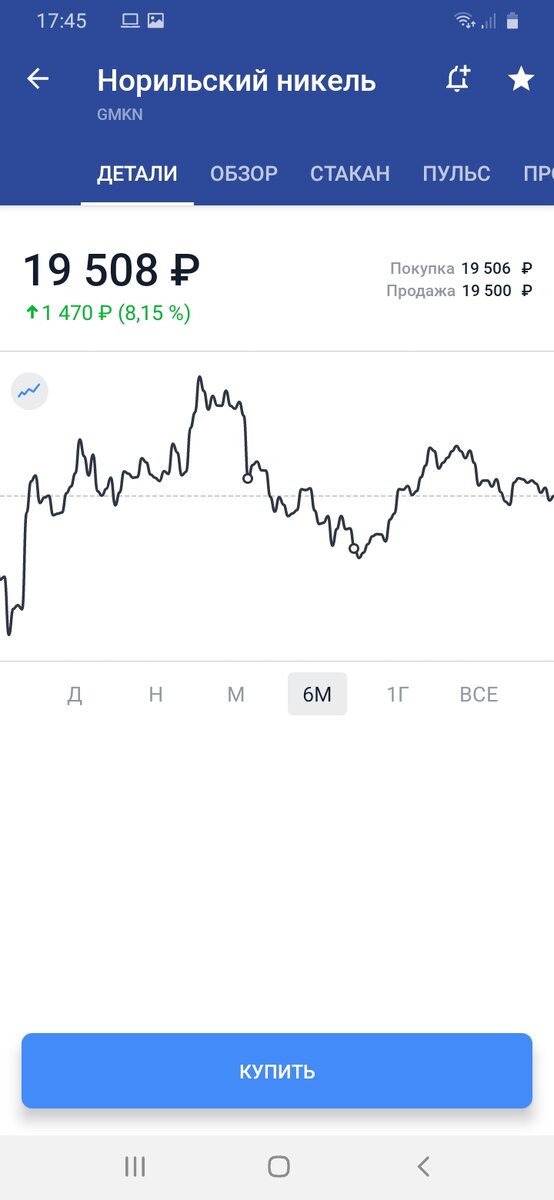The width and height of the screenshot is (554, 1200).
Task: Tap the Android home button
Action: tap(279, 1166)
